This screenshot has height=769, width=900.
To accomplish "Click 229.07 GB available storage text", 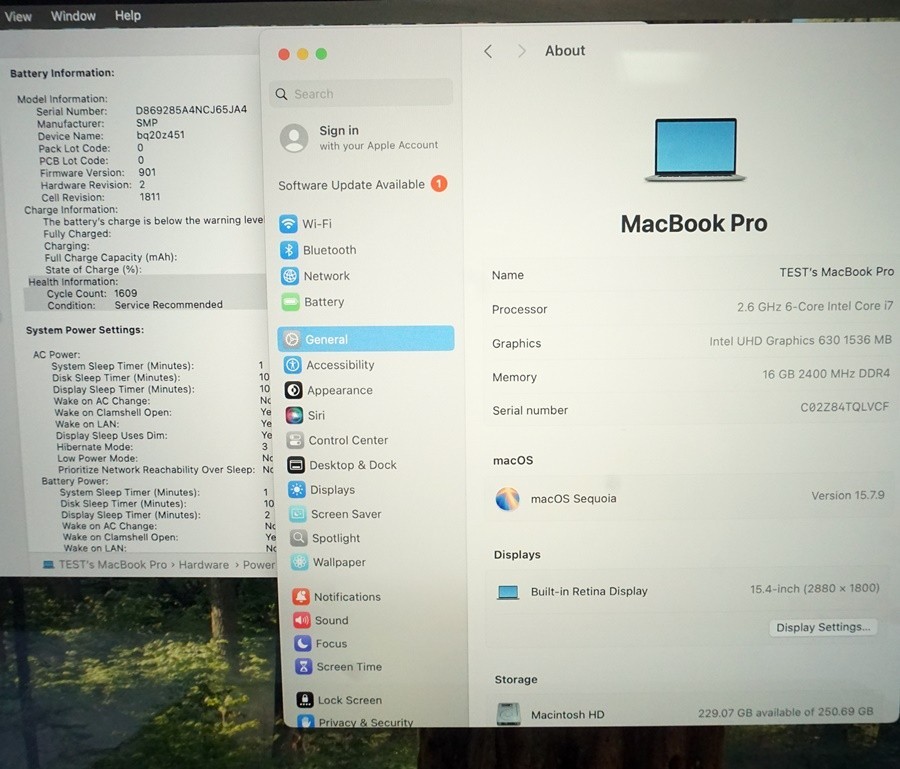I will click(x=786, y=712).
